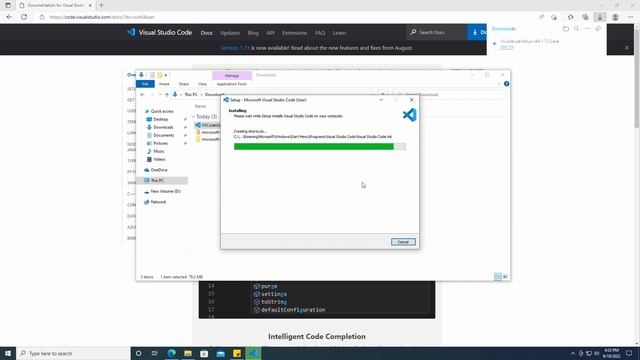
Task: Click Cancel in the VS Code setup dialog
Action: (403, 242)
